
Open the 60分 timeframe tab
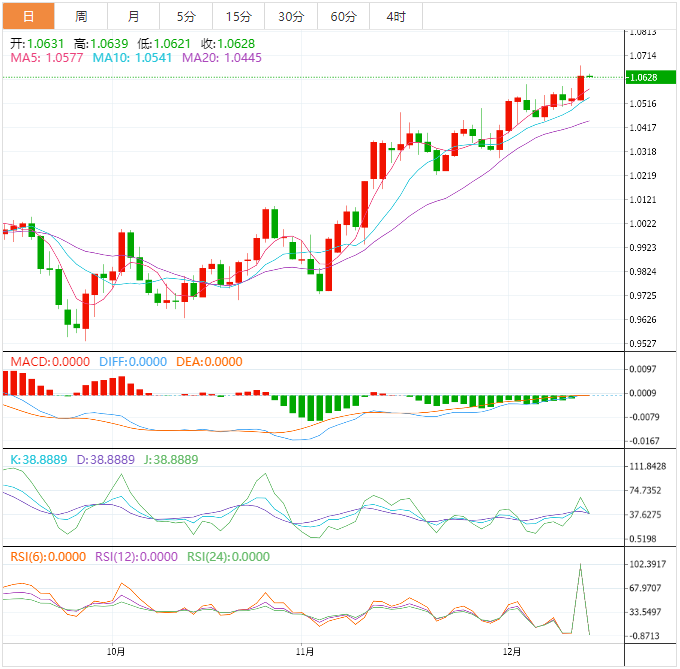[x=343, y=16]
